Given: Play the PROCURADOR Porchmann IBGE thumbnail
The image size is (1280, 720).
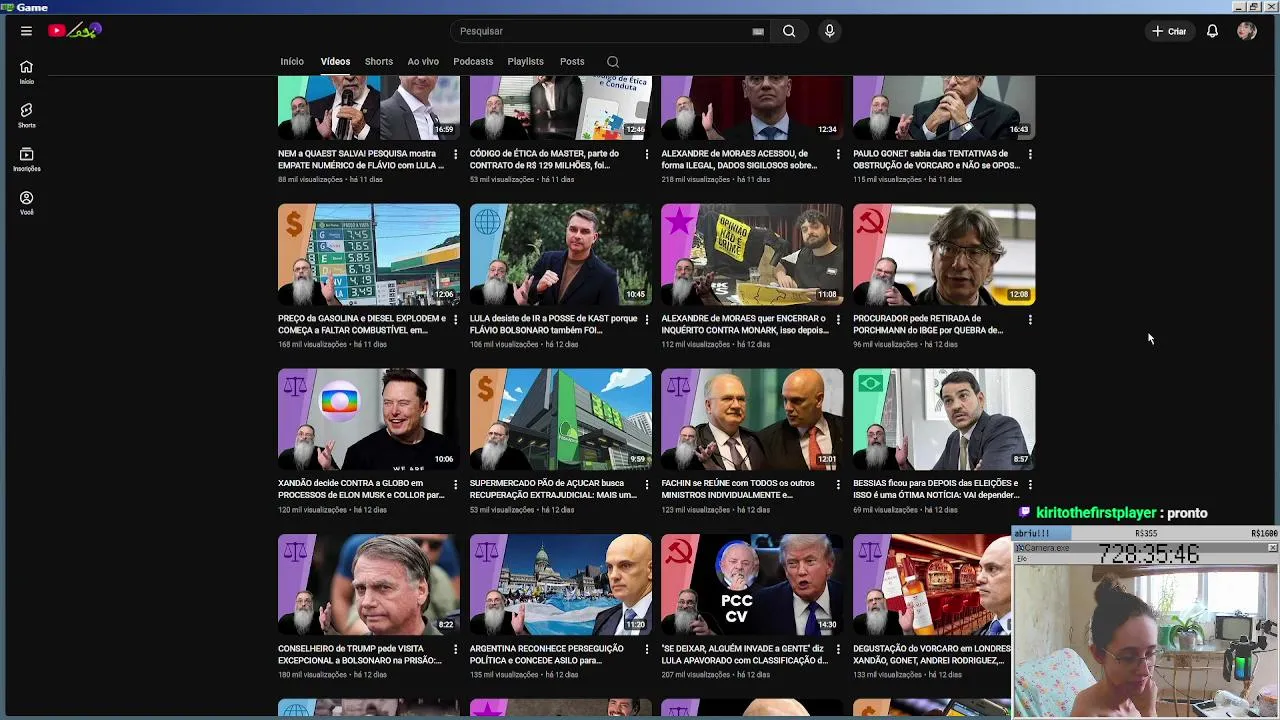Looking at the screenshot, I should tap(944, 255).
